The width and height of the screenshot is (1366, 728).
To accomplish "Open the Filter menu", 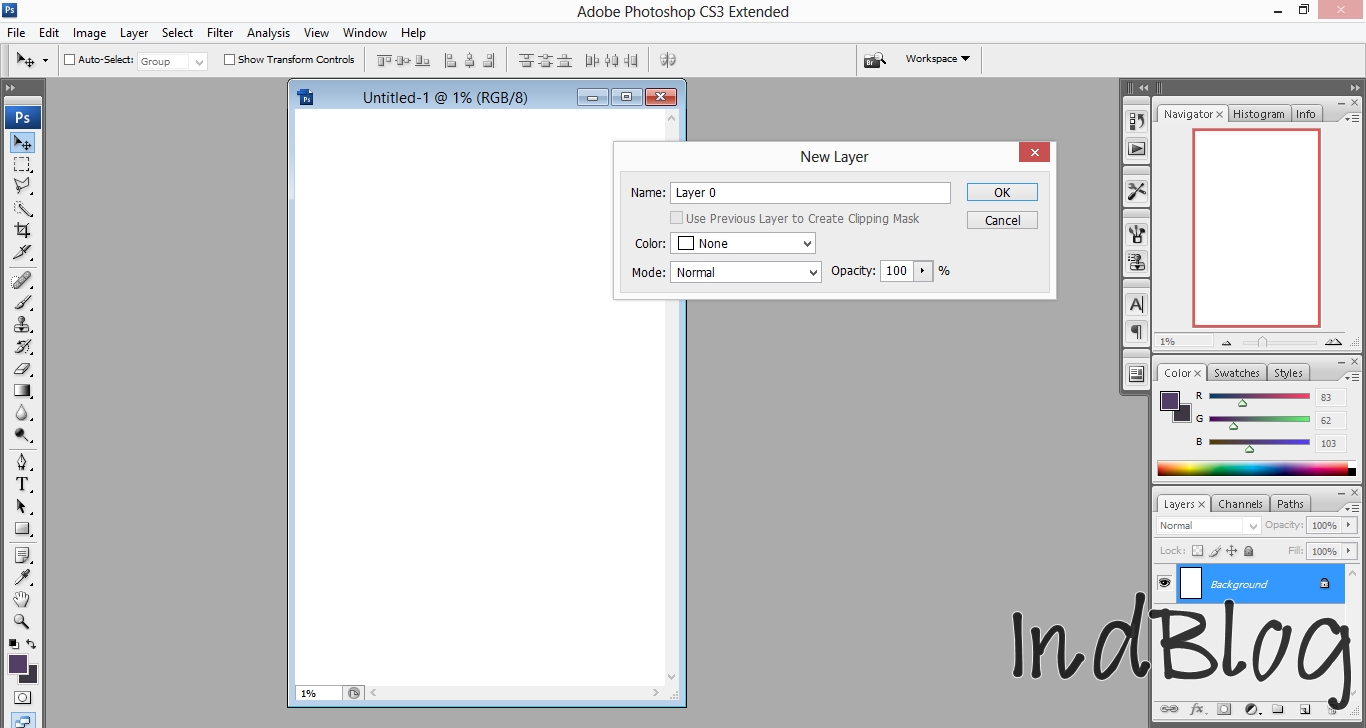I will pos(220,33).
